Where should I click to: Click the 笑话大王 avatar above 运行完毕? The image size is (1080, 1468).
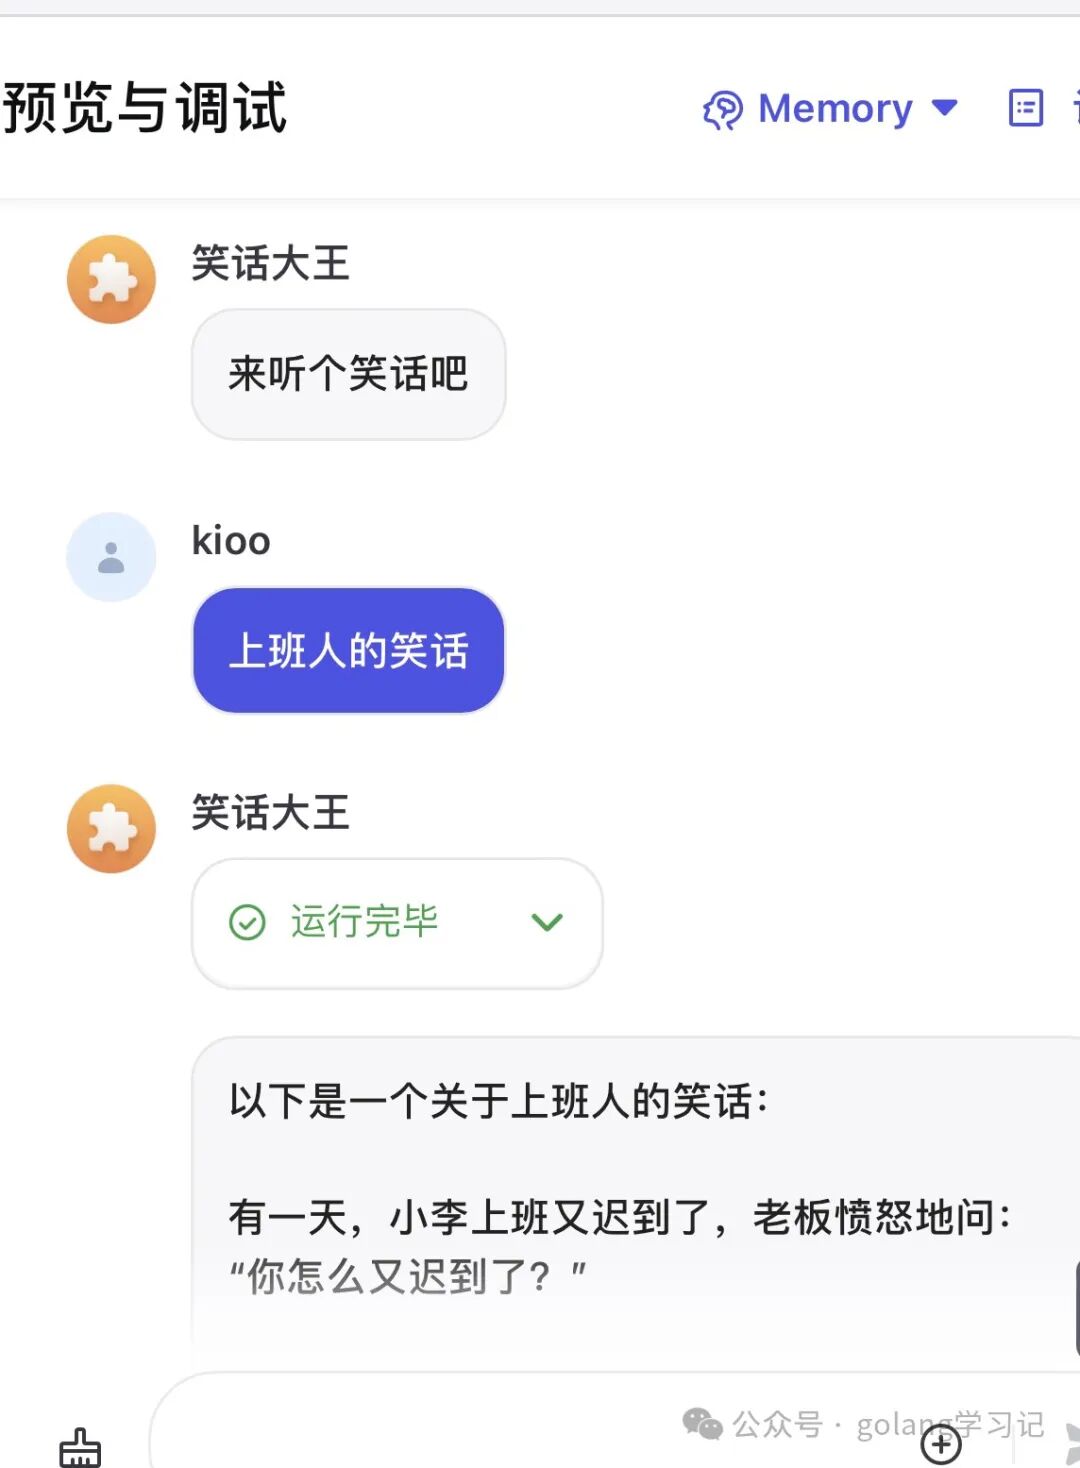pyautogui.click(x=111, y=828)
